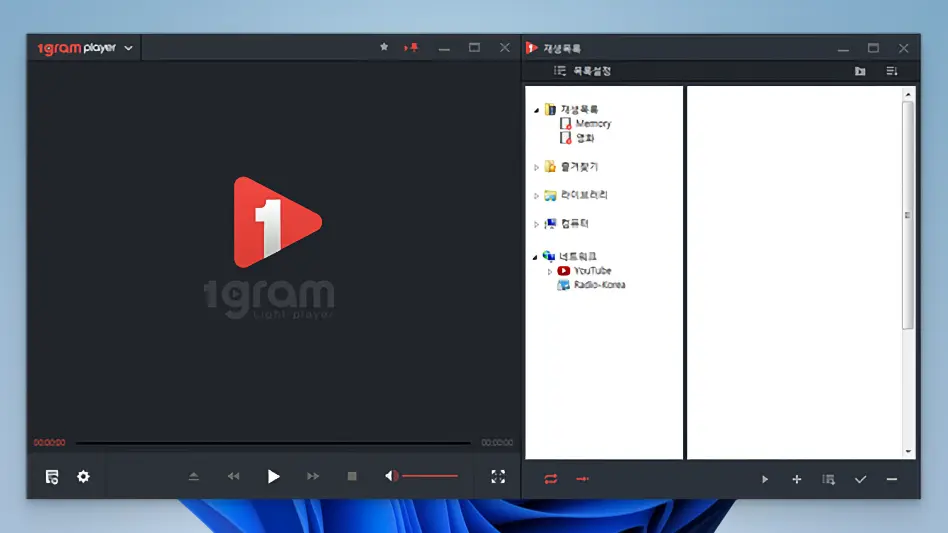This screenshot has height=533, width=948.
Task: Select the 즐겨찾기 favorites folder
Action: [x=579, y=167]
